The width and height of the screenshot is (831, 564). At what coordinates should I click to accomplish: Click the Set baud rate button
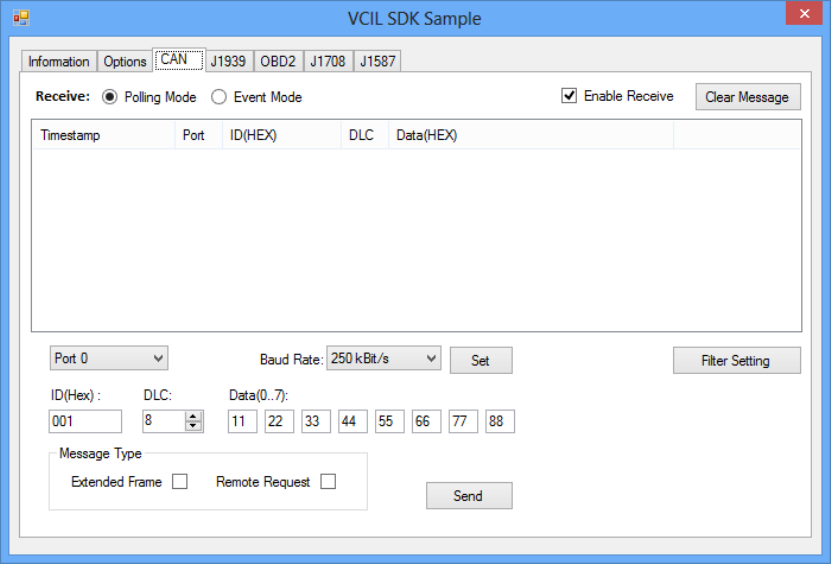click(481, 360)
